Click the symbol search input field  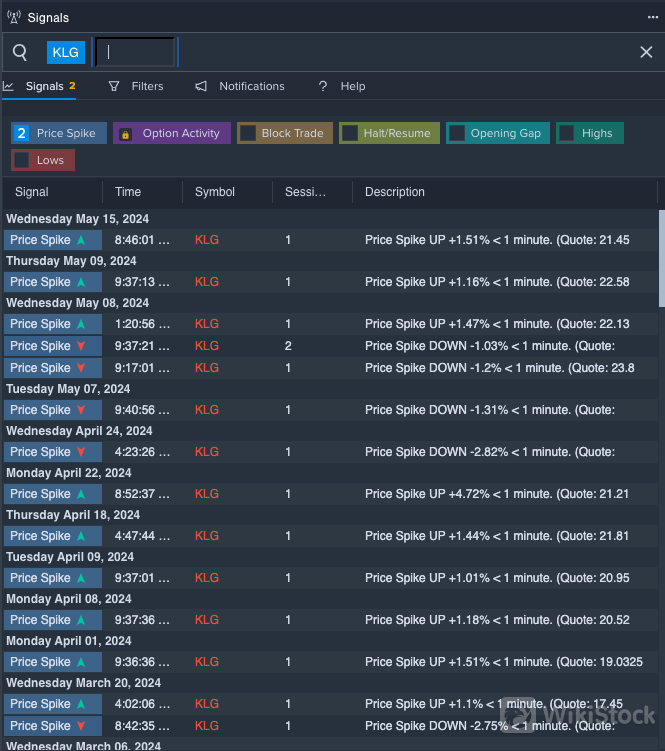click(135, 52)
